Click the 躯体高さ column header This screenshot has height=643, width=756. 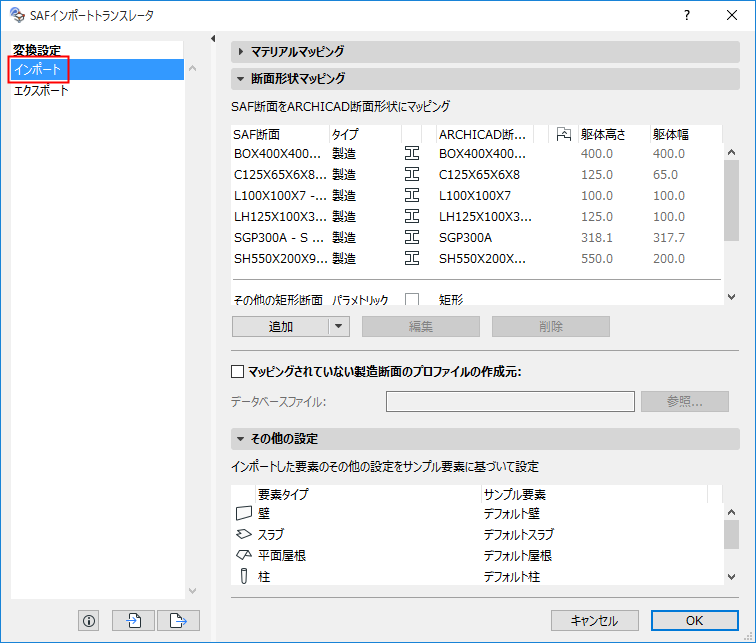click(614, 134)
